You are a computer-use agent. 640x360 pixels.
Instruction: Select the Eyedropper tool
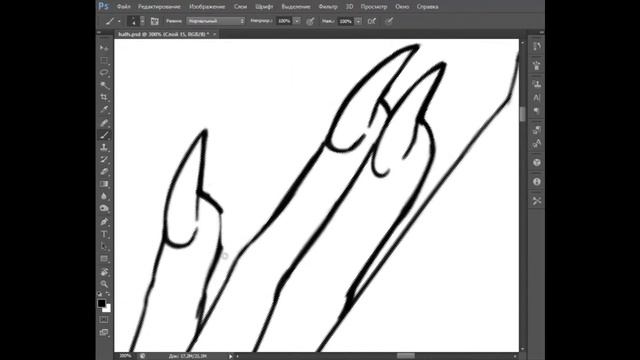[104, 110]
